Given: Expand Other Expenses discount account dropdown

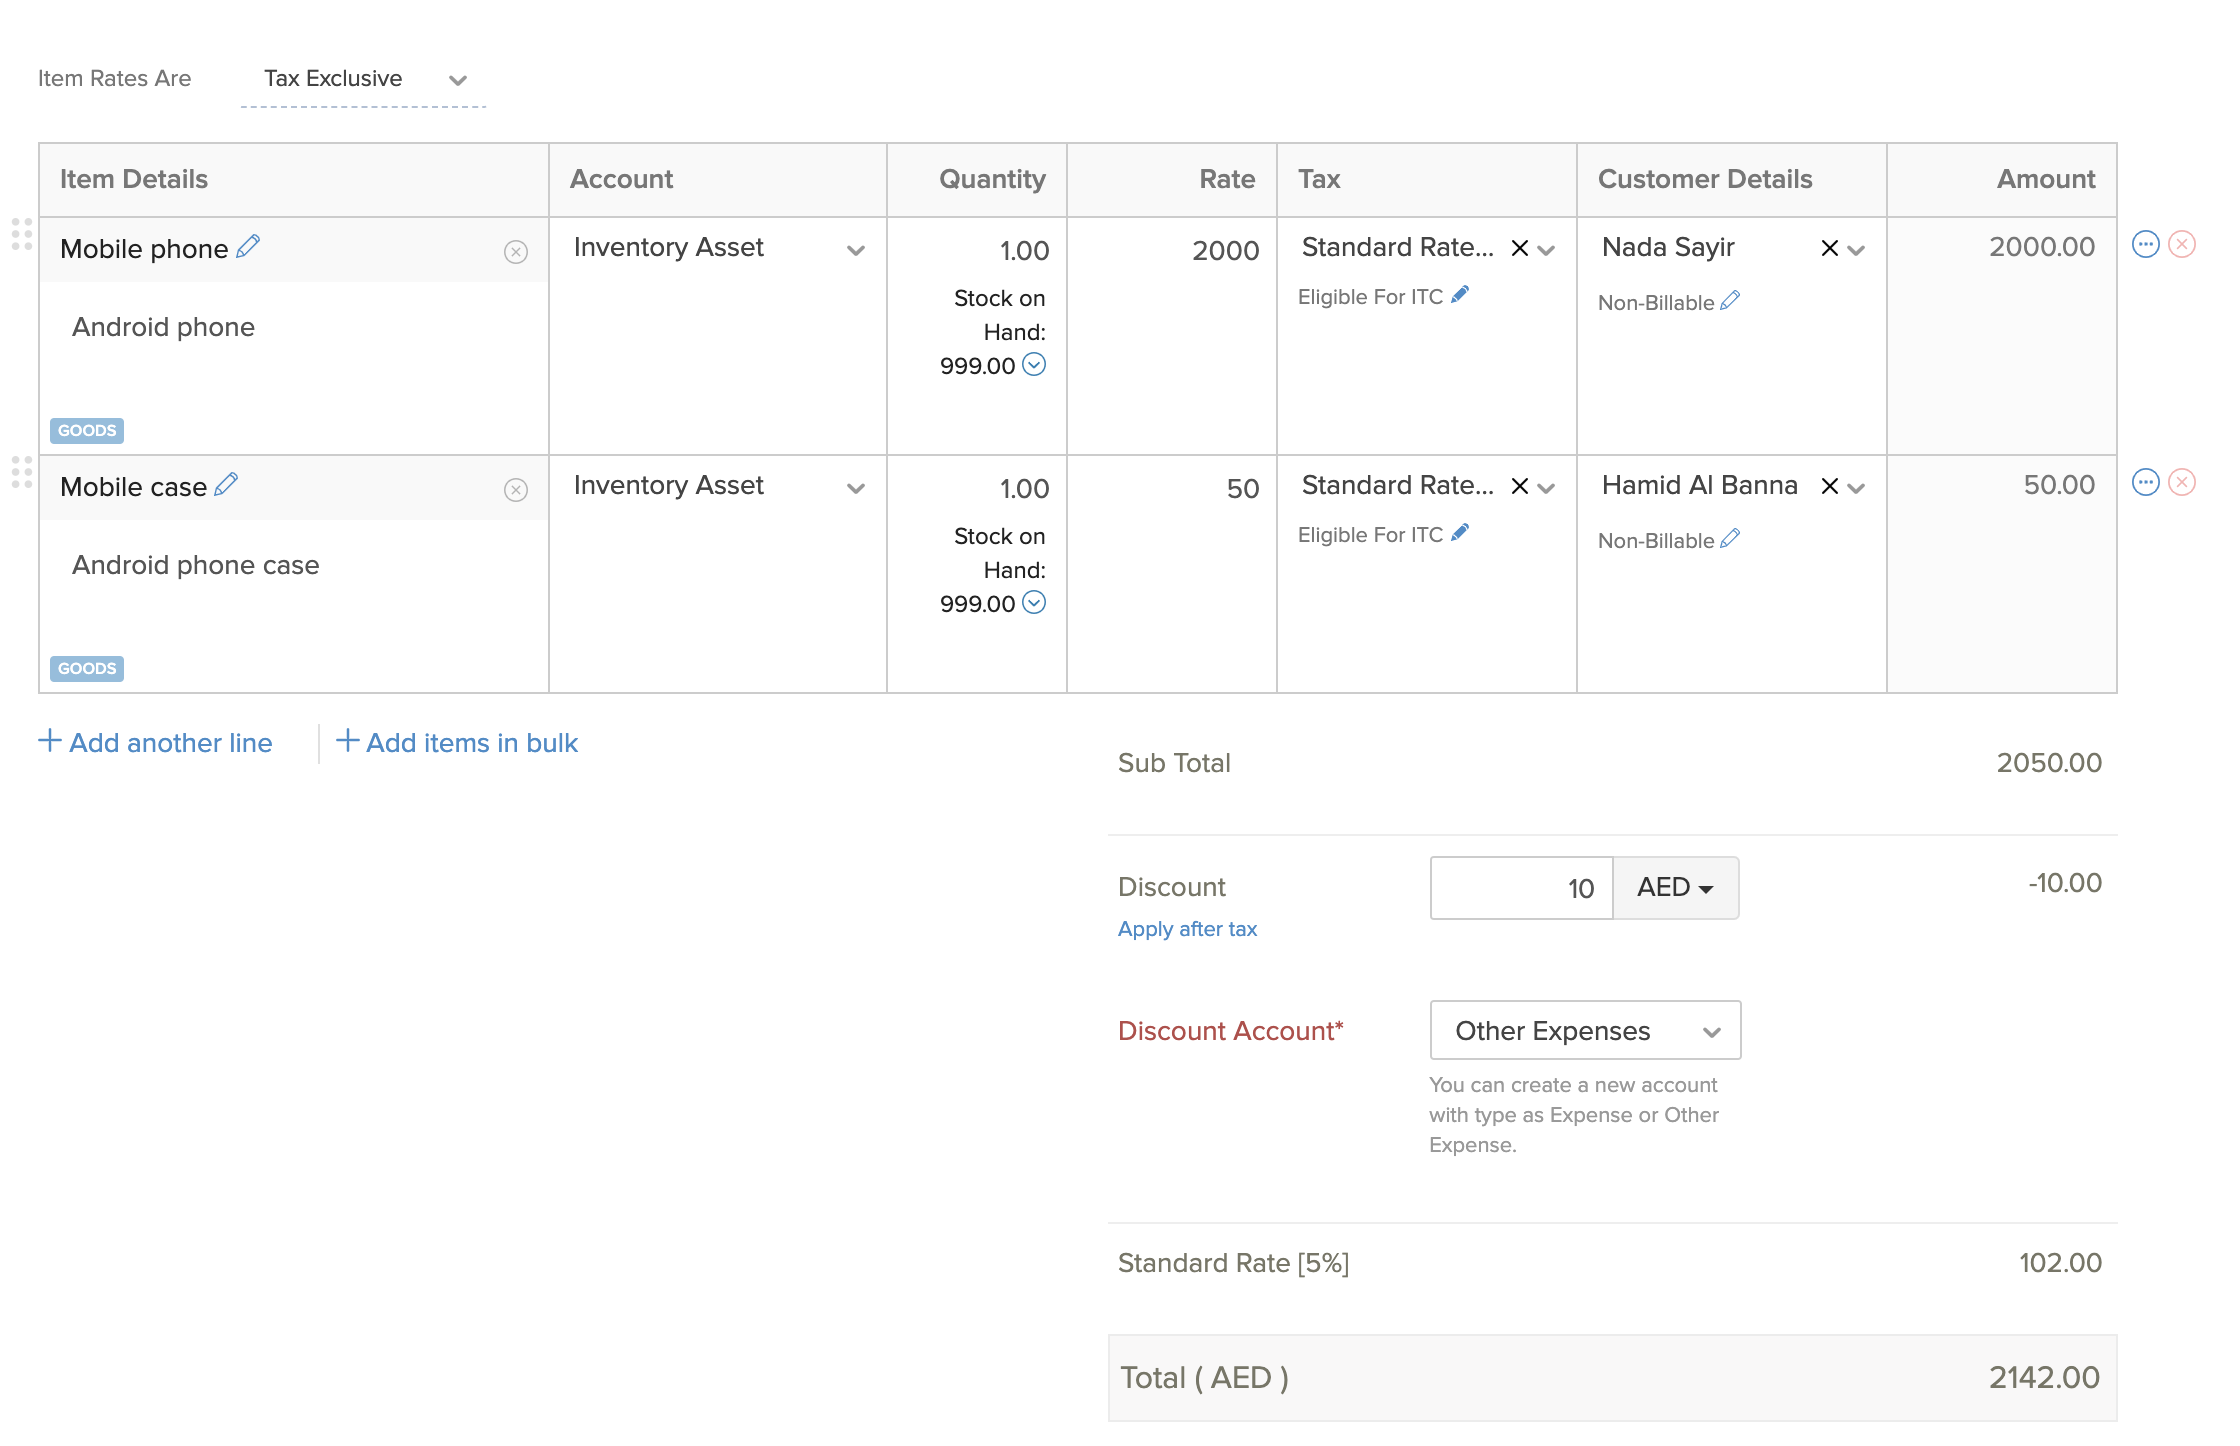Looking at the screenshot, I should coord(1585,1031).
